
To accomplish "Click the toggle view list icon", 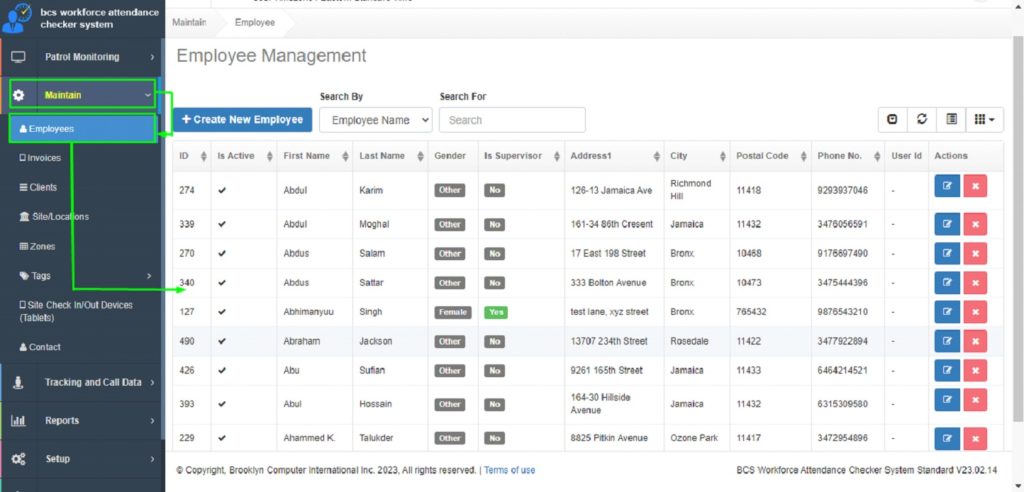I will pos(951,120).
